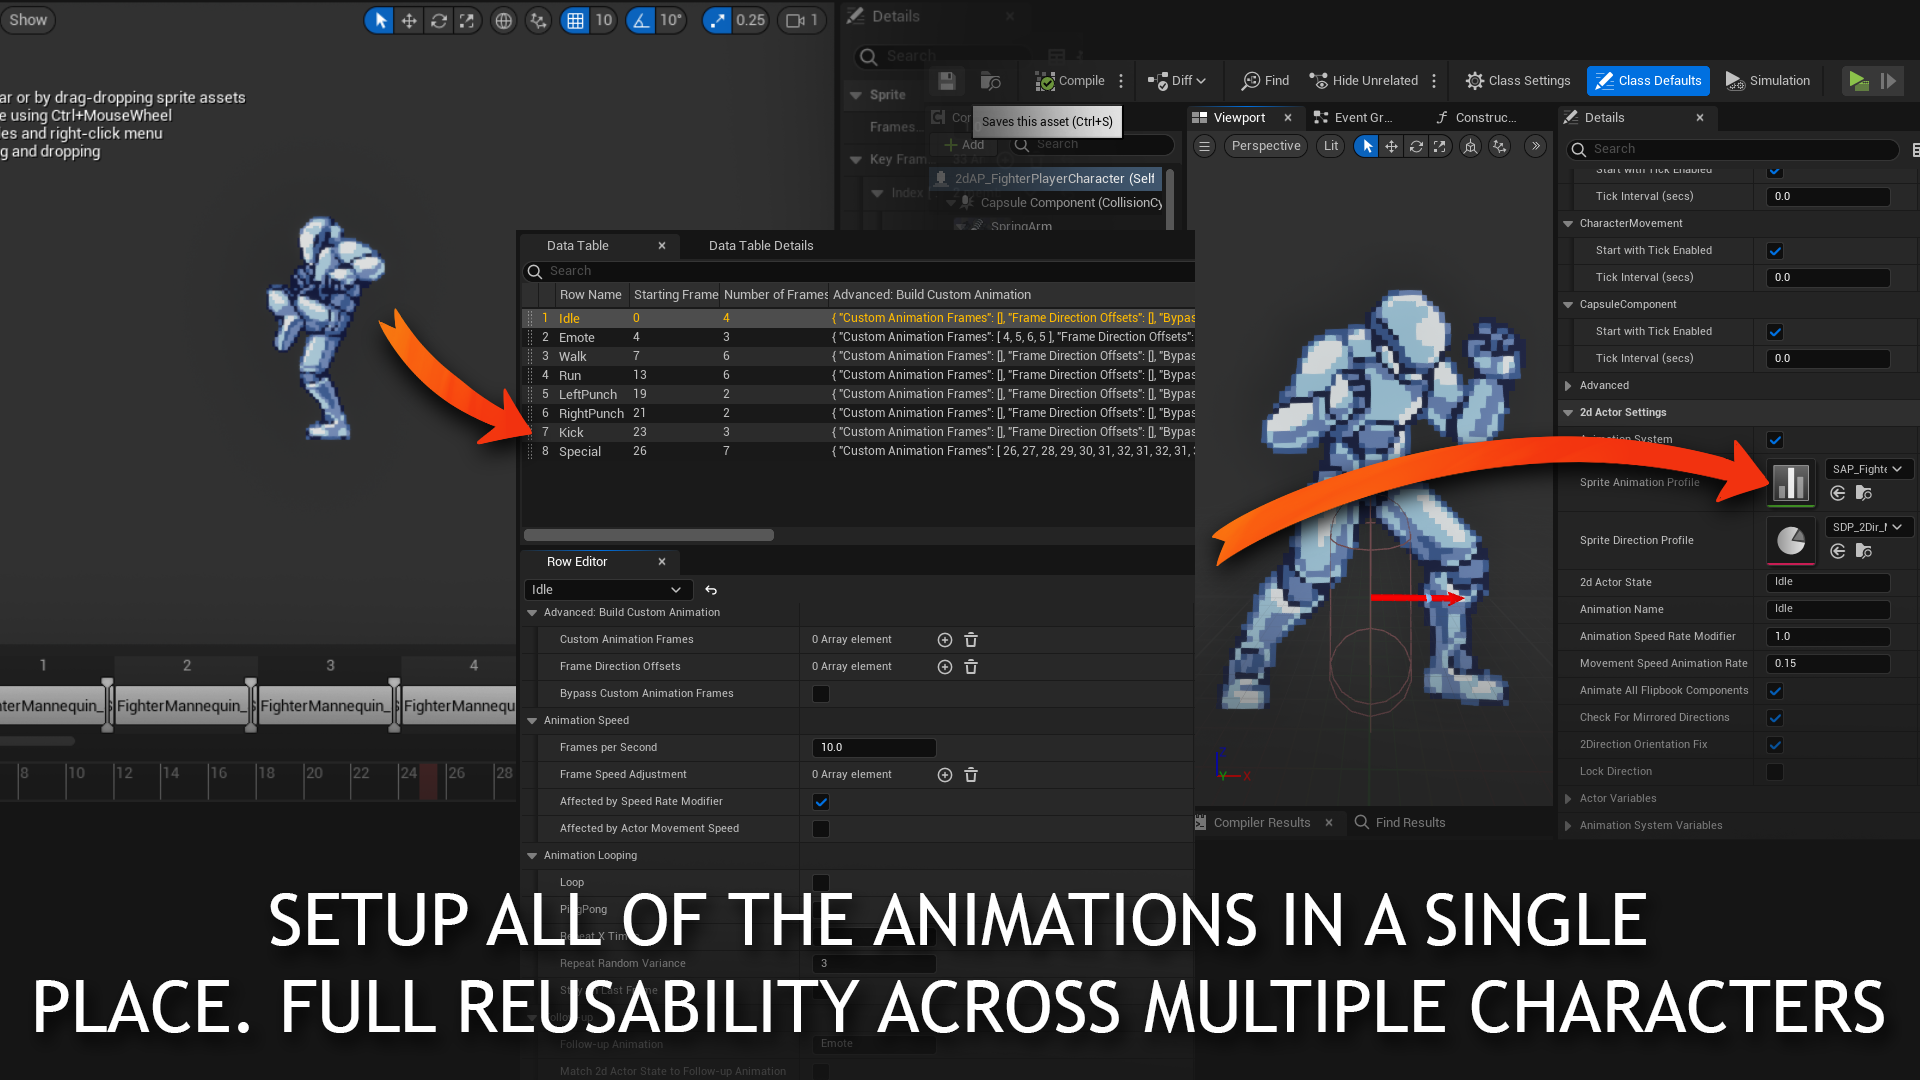Open the Row Editor row selection dropdown

[x=608, y=589]
